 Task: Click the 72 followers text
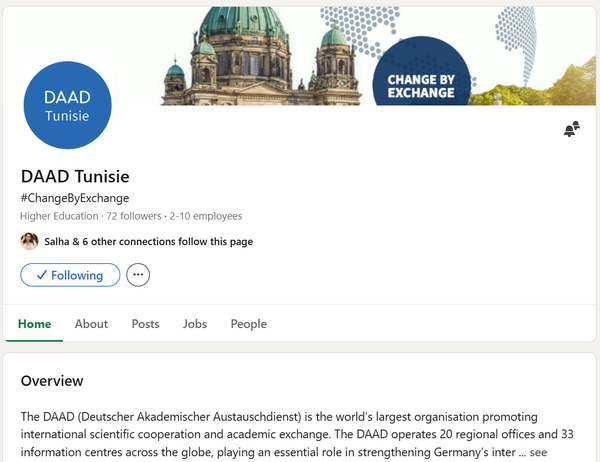[134, 216]
